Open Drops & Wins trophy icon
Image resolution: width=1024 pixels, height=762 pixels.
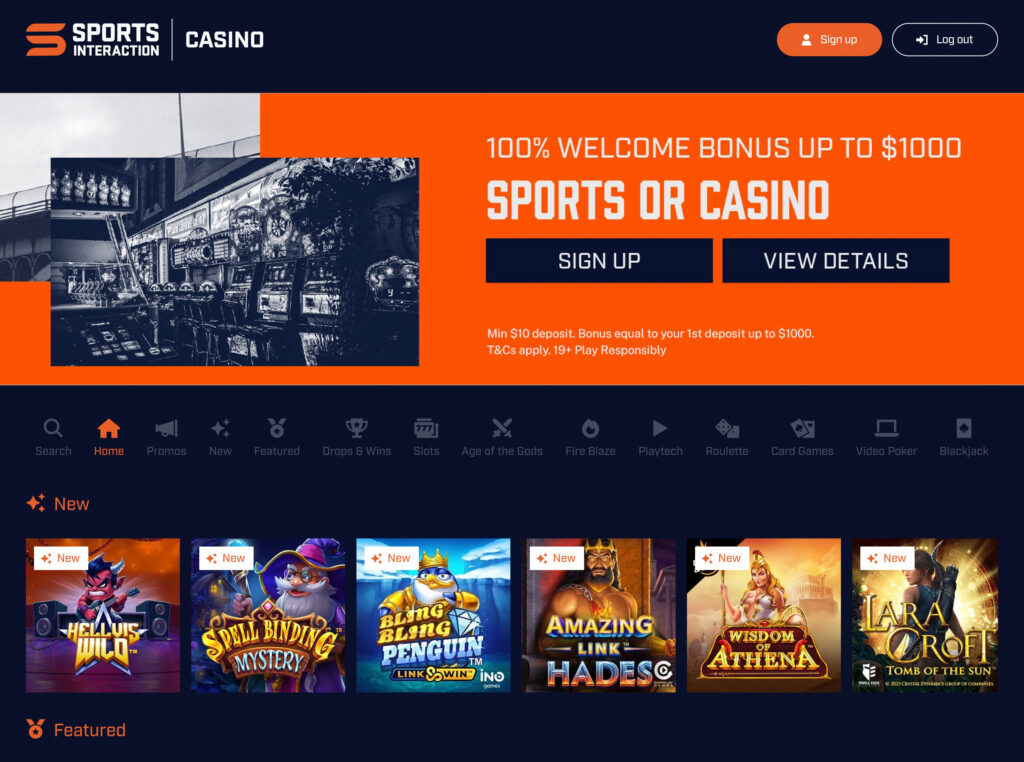[357, 428]
